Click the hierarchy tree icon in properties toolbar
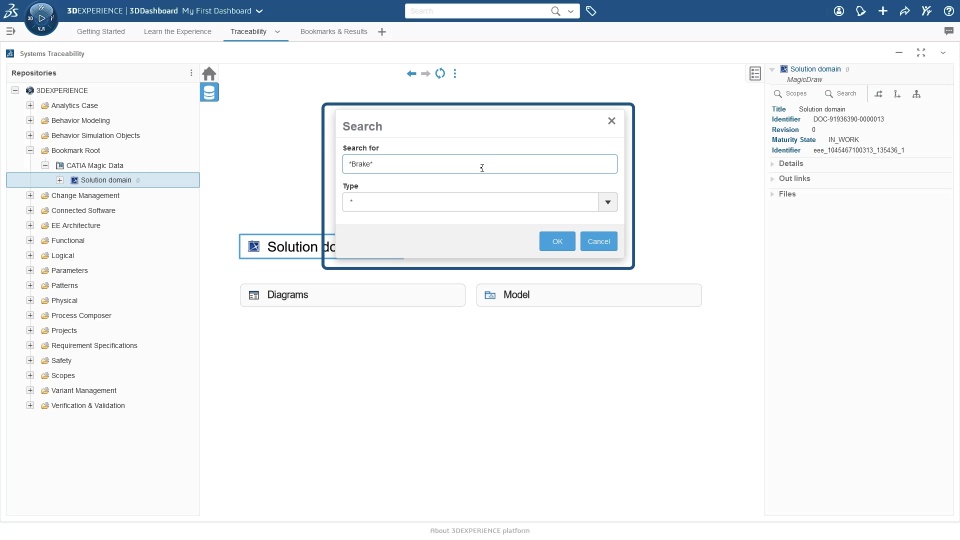The width and height of the screenshot is (960, 540). point(917,94)
